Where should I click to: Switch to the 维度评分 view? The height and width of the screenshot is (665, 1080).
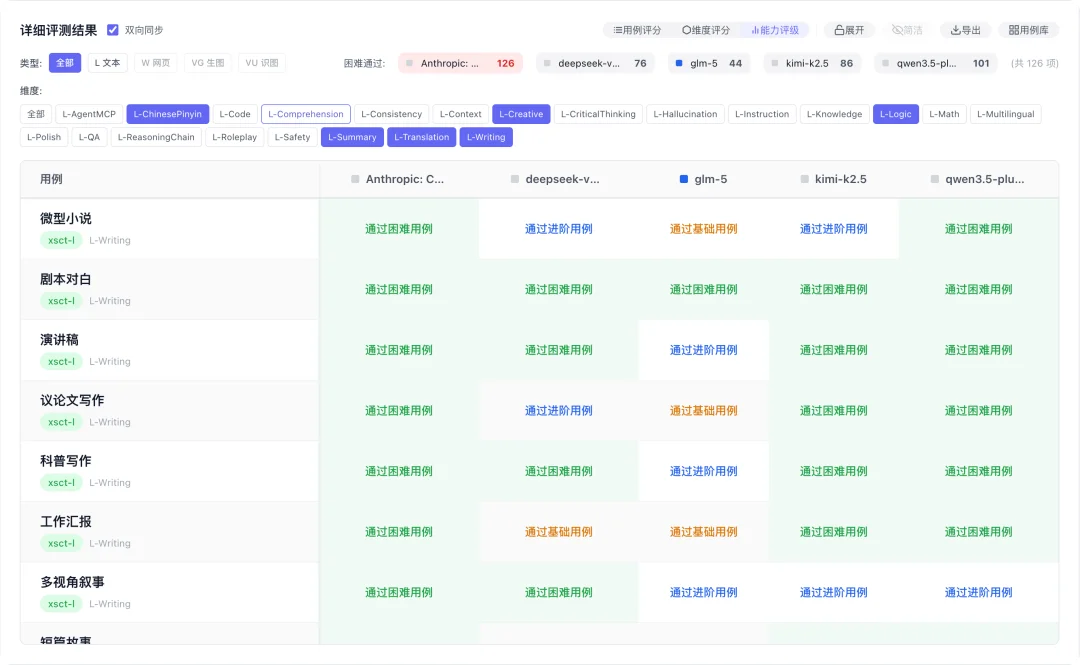coord(706,30)
